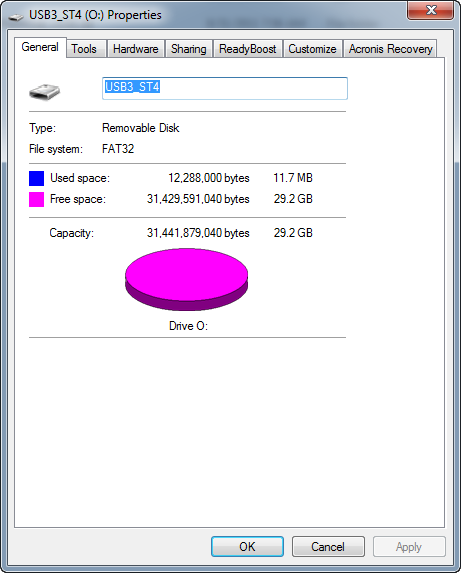Select the Sharing tab
Screen dimensions: 461x573
point(189,49)
